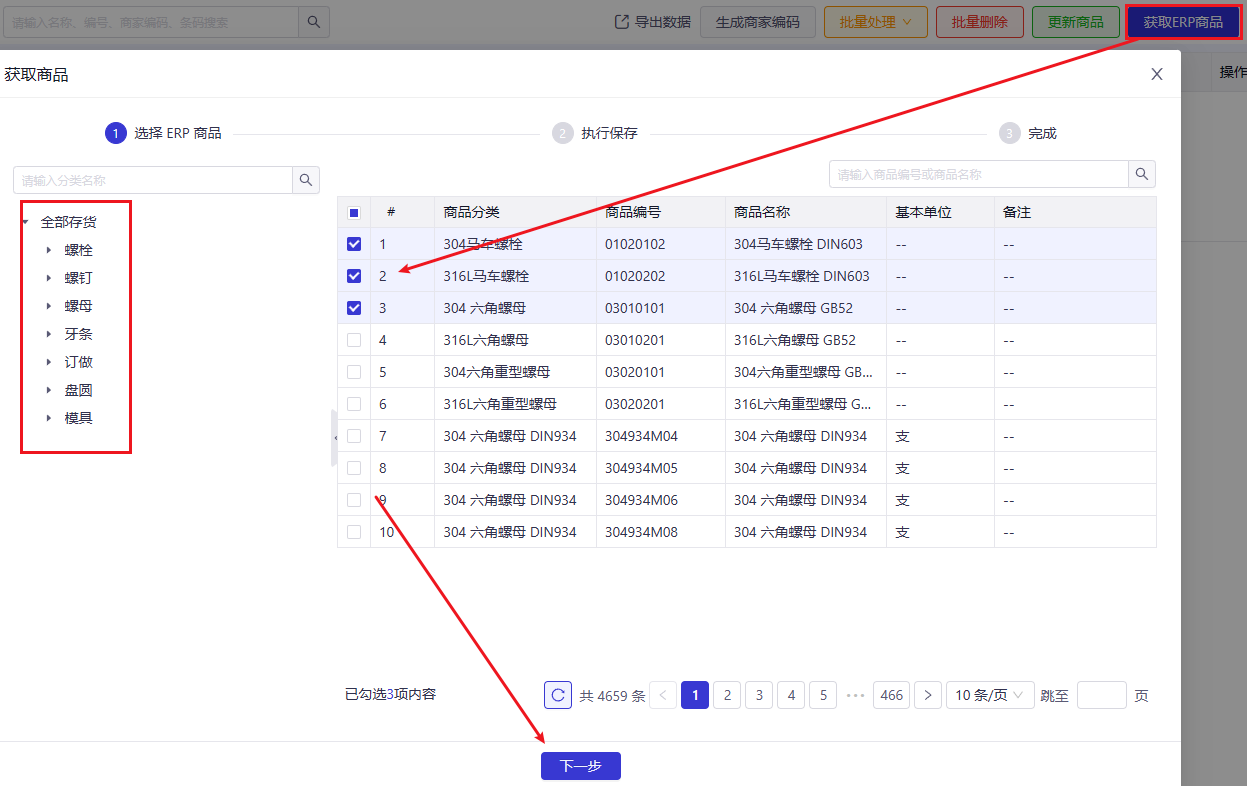Go to the next page arrow
The height and width of the screenshot is (786, 1247).
coord(928,695)
